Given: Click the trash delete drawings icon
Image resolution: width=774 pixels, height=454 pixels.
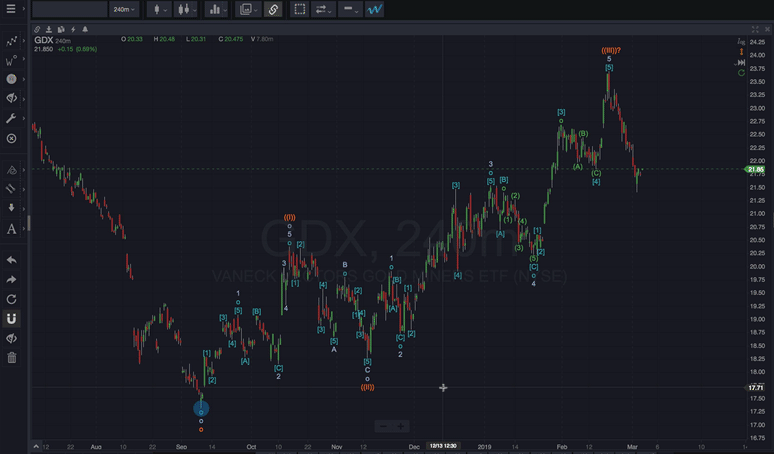Looking at the screenshot, I should coord(12,358).
